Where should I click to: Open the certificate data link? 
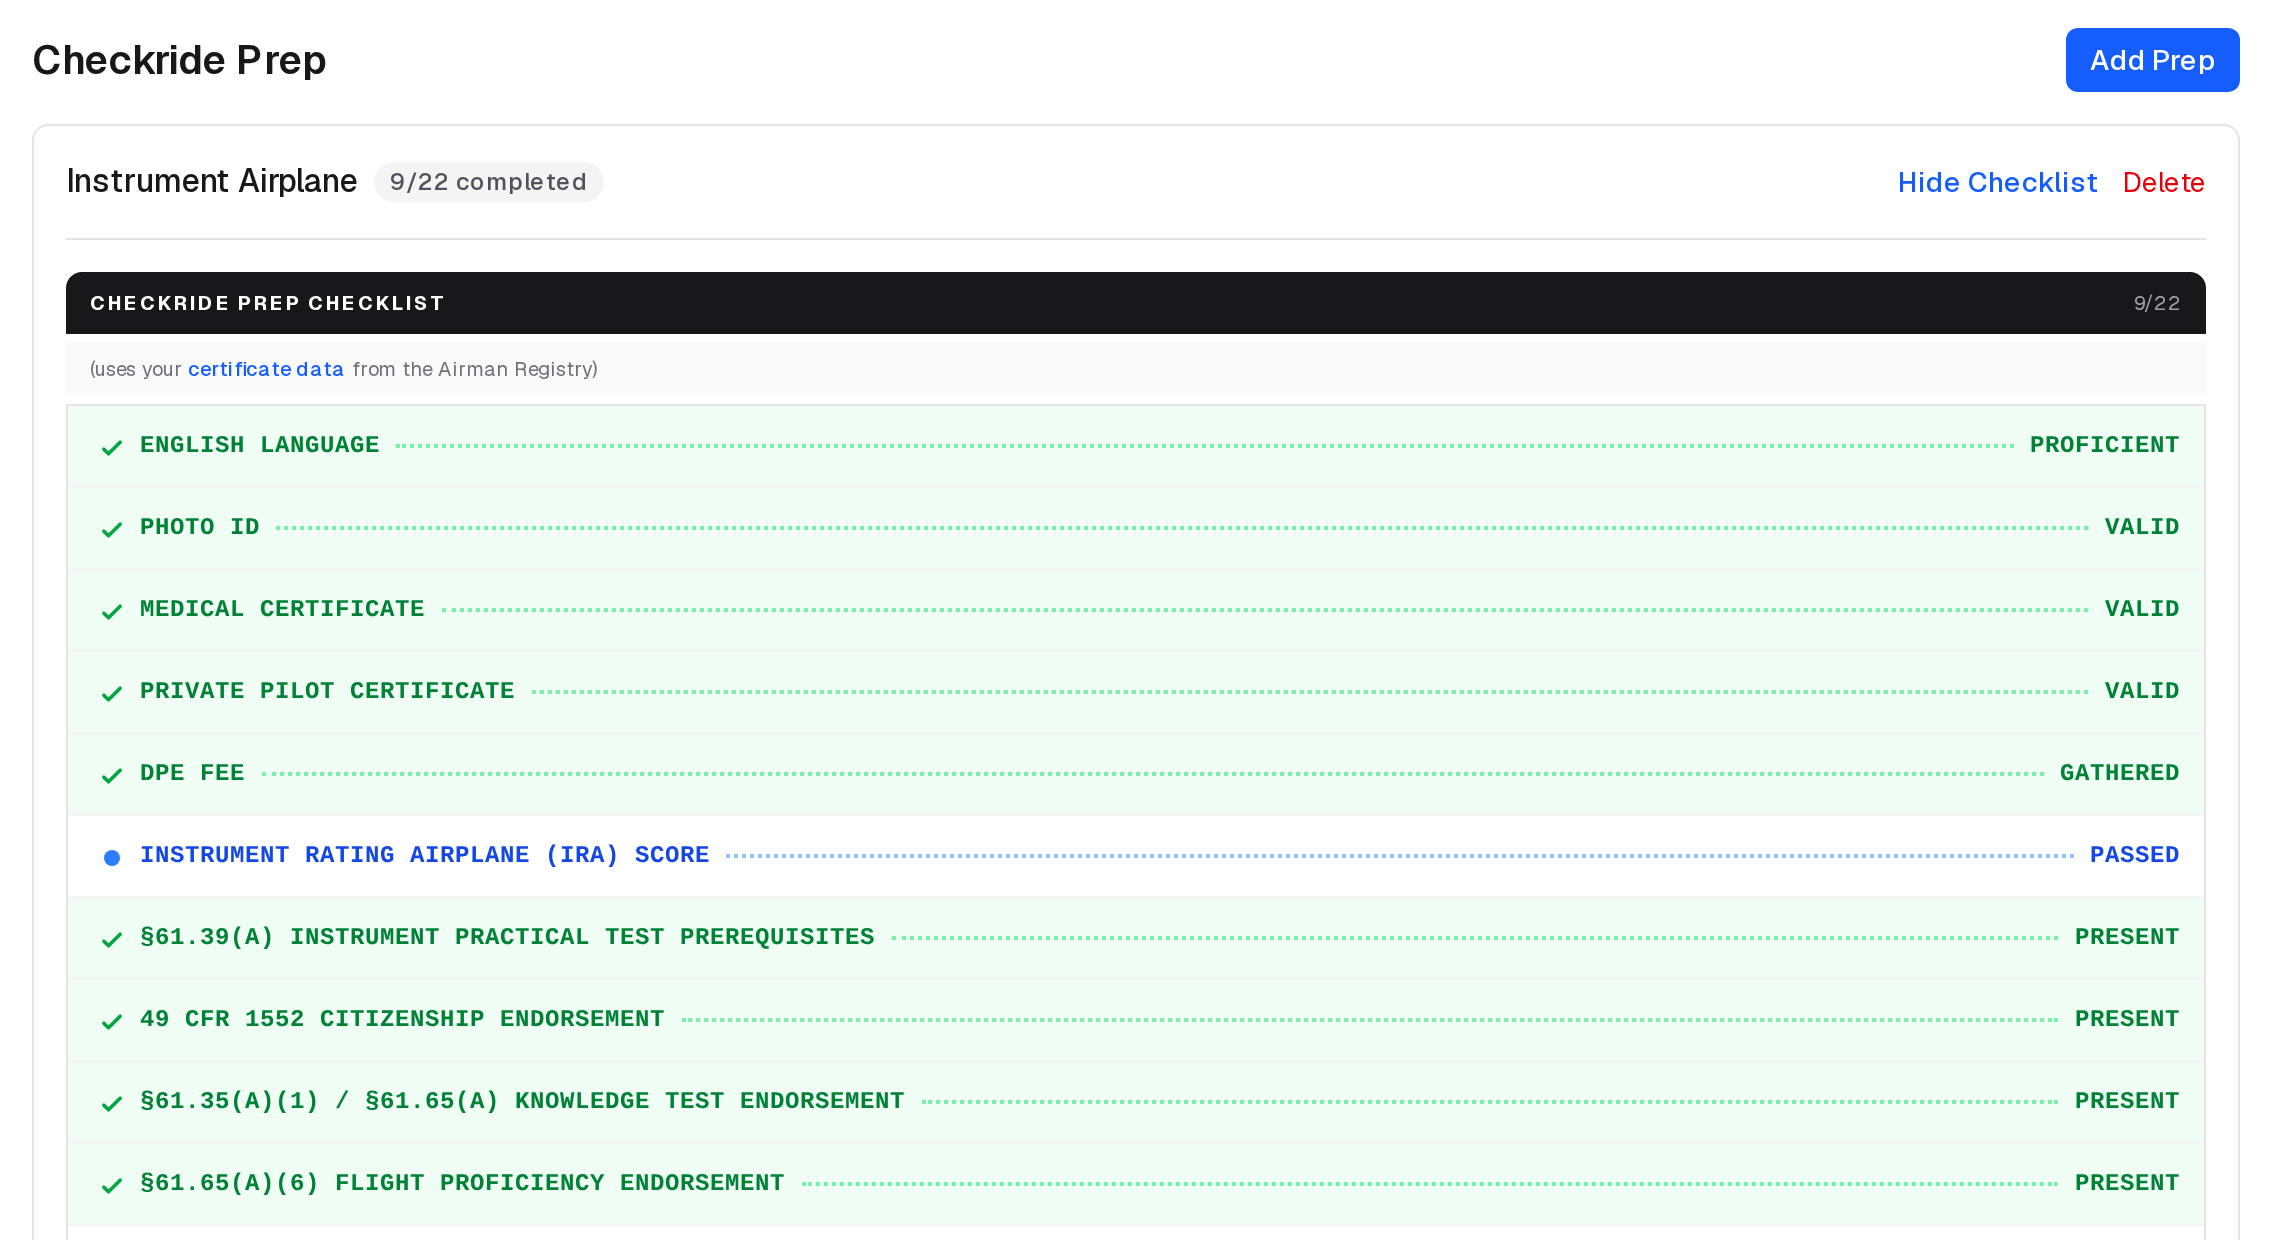pyautogui.click(x=266, y=369)
